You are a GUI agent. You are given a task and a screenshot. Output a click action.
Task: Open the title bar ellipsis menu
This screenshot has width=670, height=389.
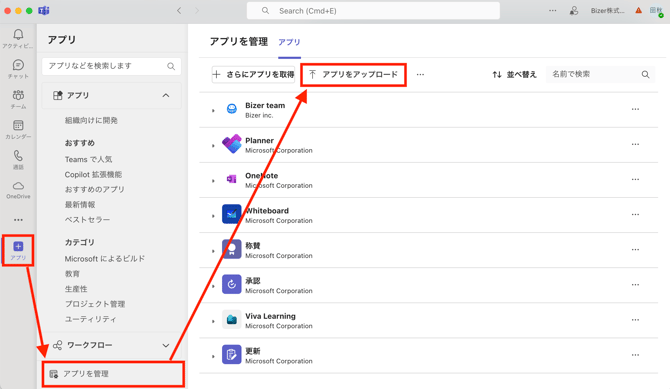click(x=552, y=11)
